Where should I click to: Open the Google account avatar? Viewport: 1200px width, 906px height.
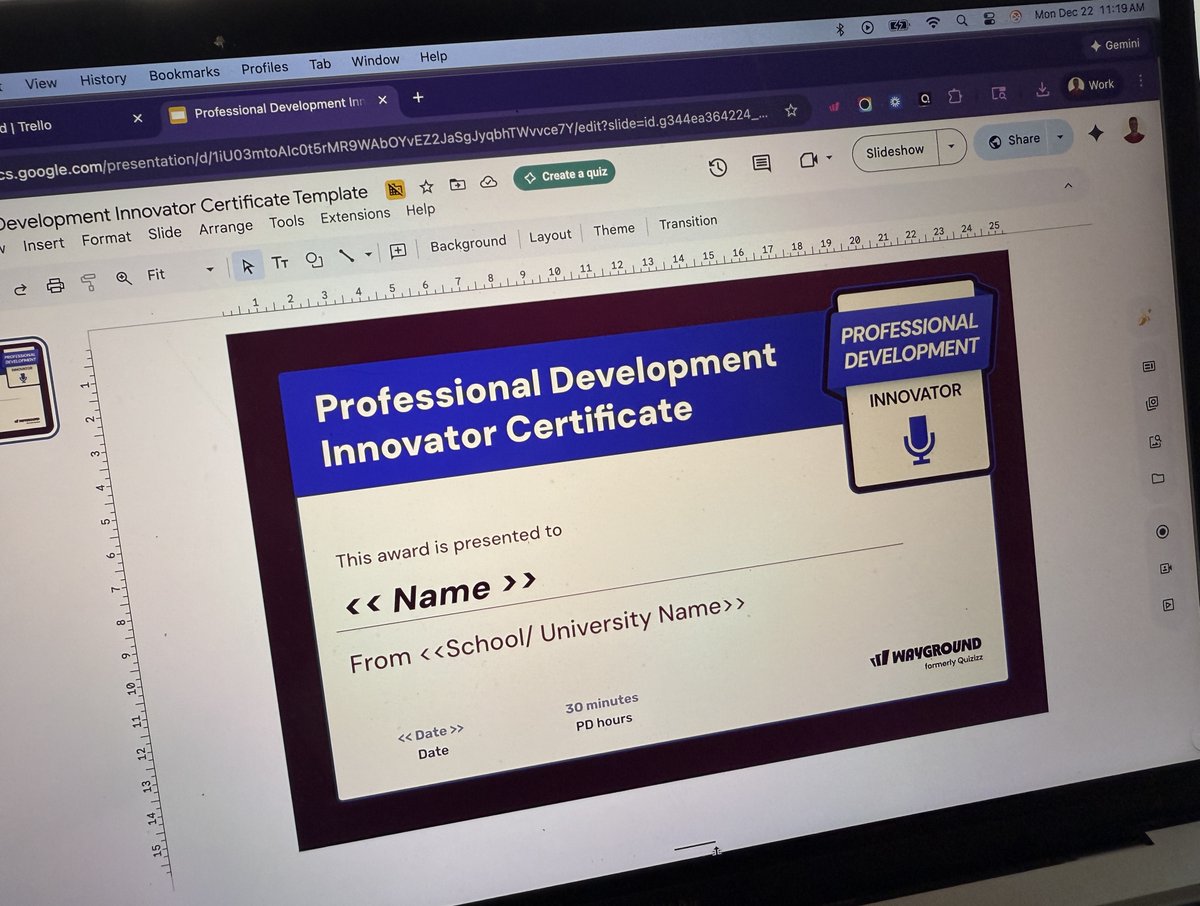(1134, 130)
